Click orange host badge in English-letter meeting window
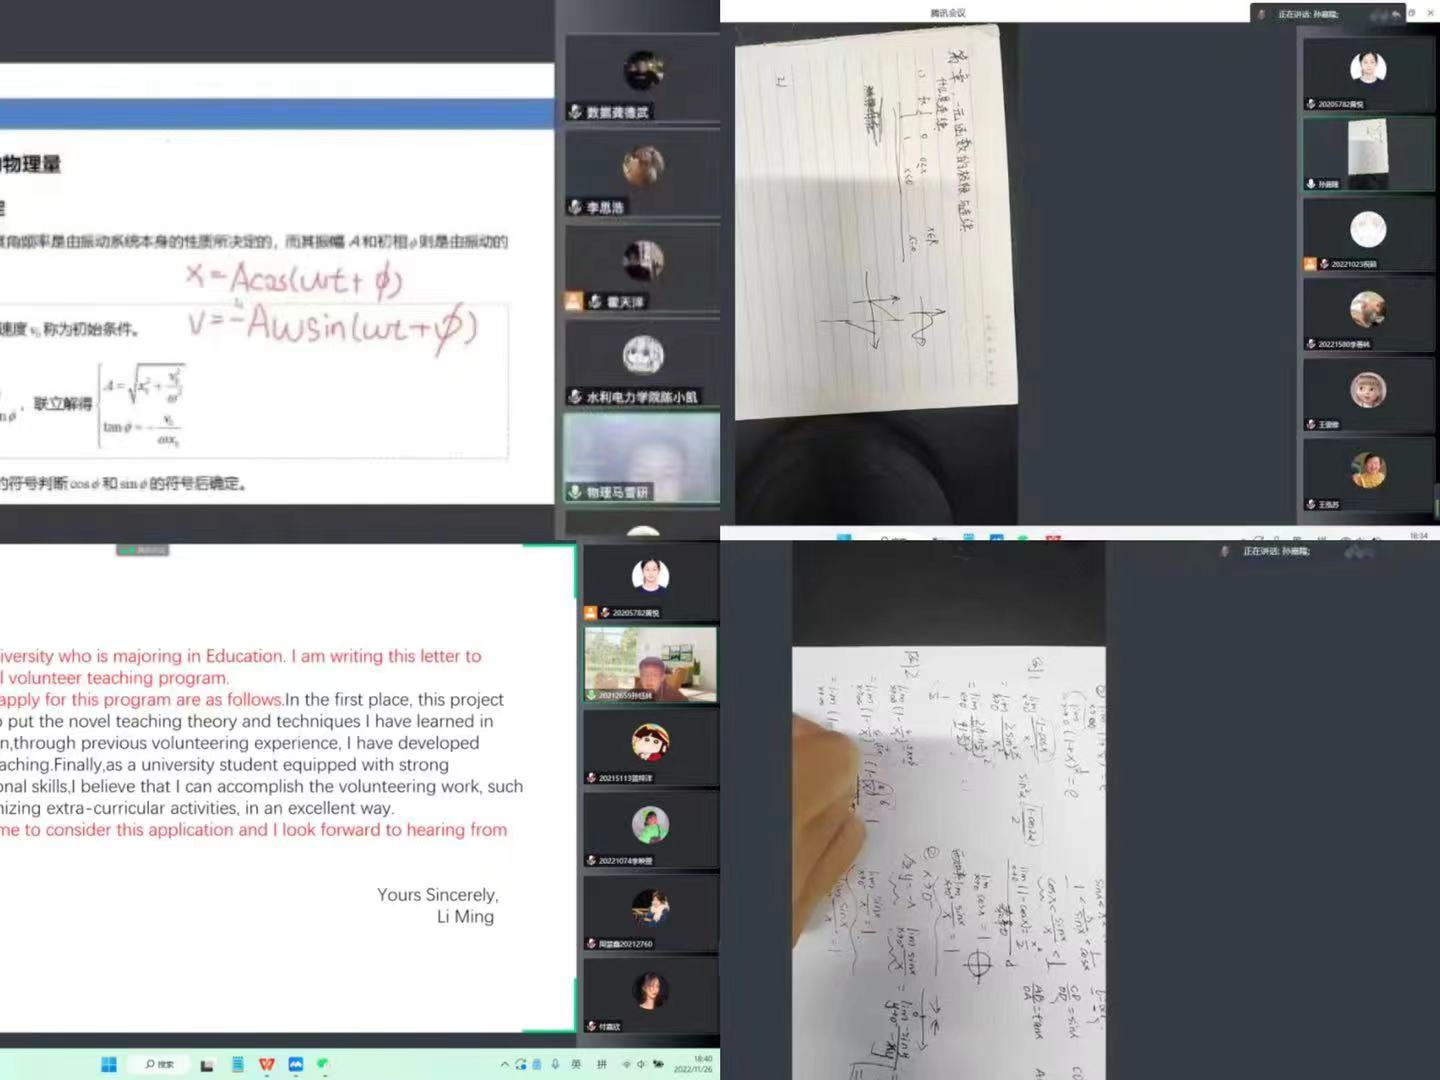The height and width of the screenshot is (1080, 1440). click(591, 612)
